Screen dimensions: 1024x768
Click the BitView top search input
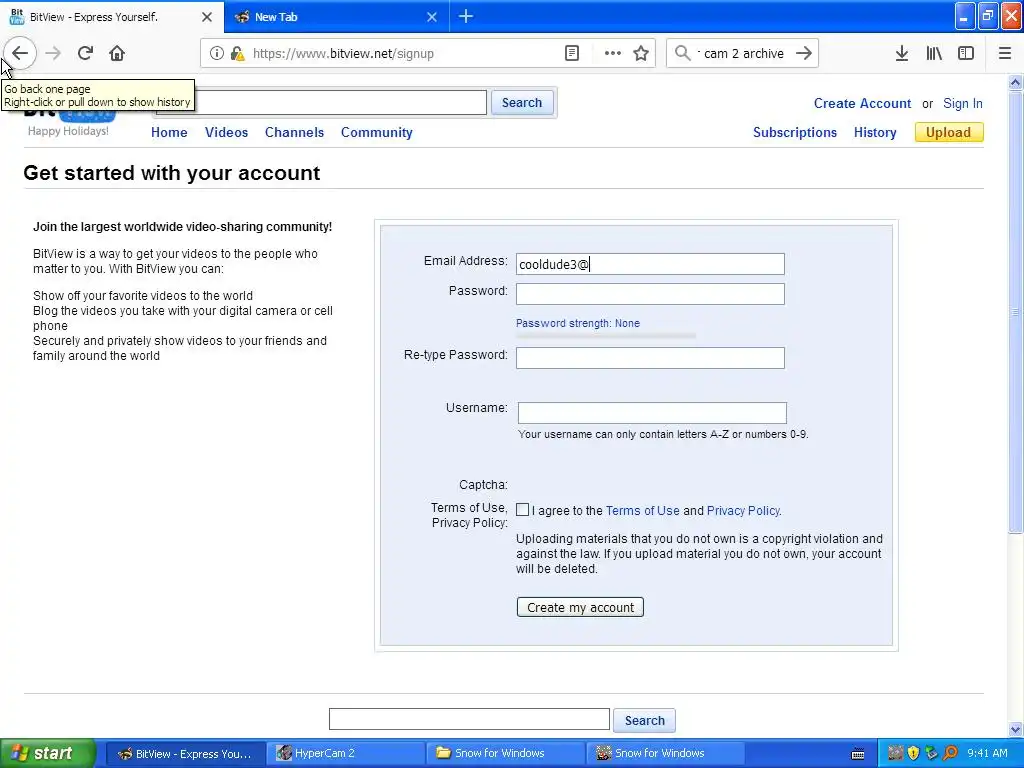point(321,103)
